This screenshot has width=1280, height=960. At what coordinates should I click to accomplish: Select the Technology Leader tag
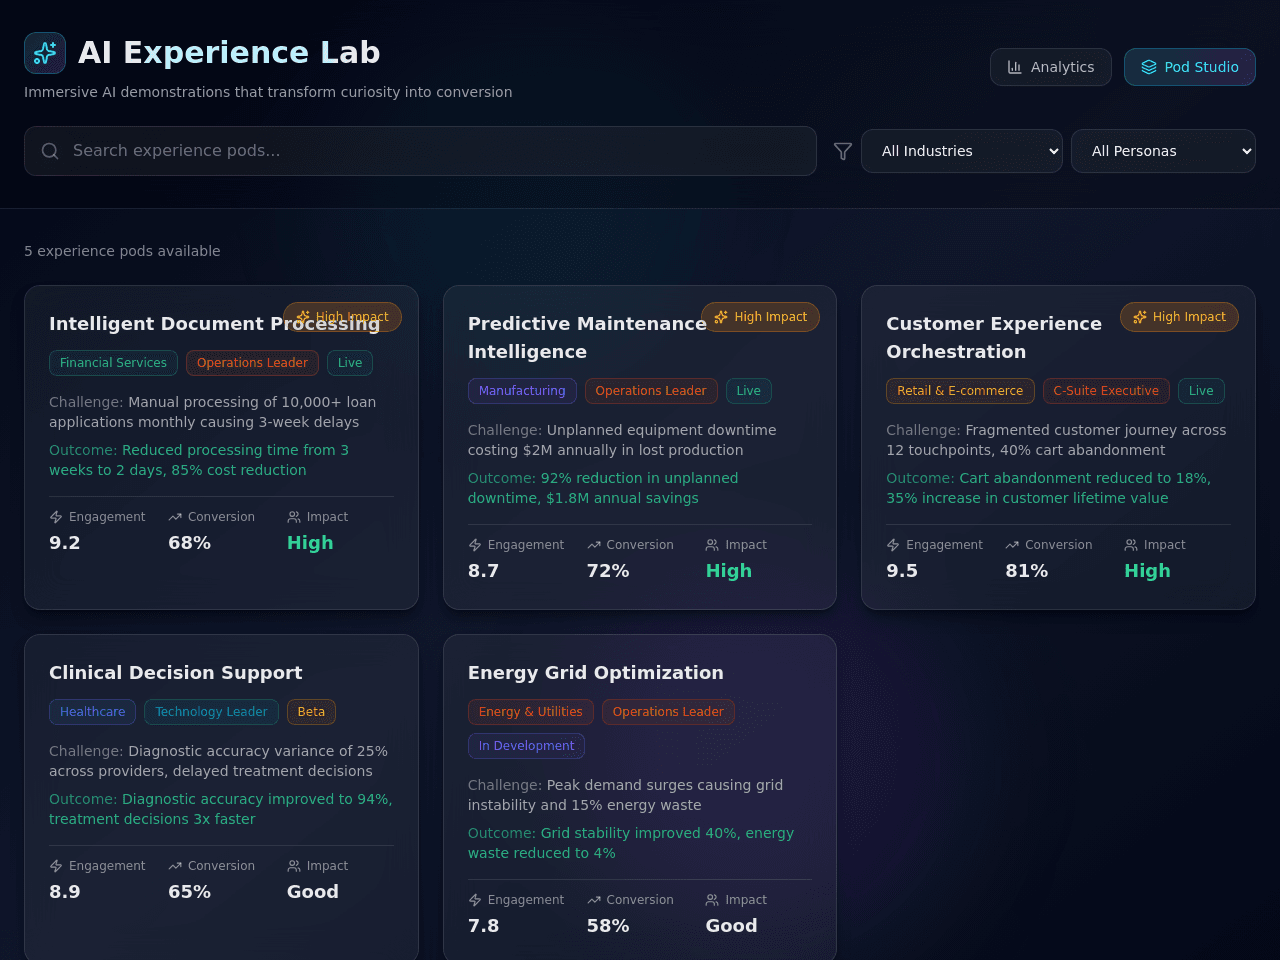coord(211,712)
